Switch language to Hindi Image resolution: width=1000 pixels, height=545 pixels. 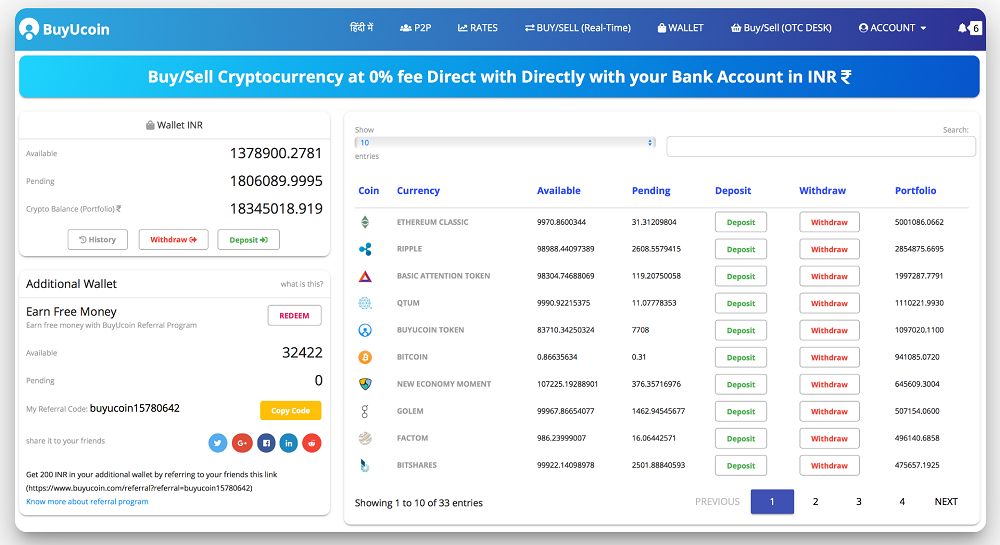[x=362, y=27]
